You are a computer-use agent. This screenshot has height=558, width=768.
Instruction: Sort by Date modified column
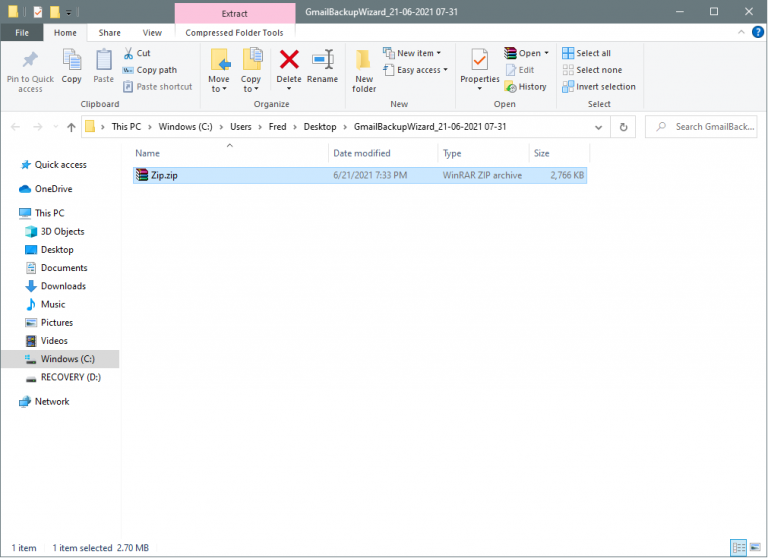[x=383, y=153]
